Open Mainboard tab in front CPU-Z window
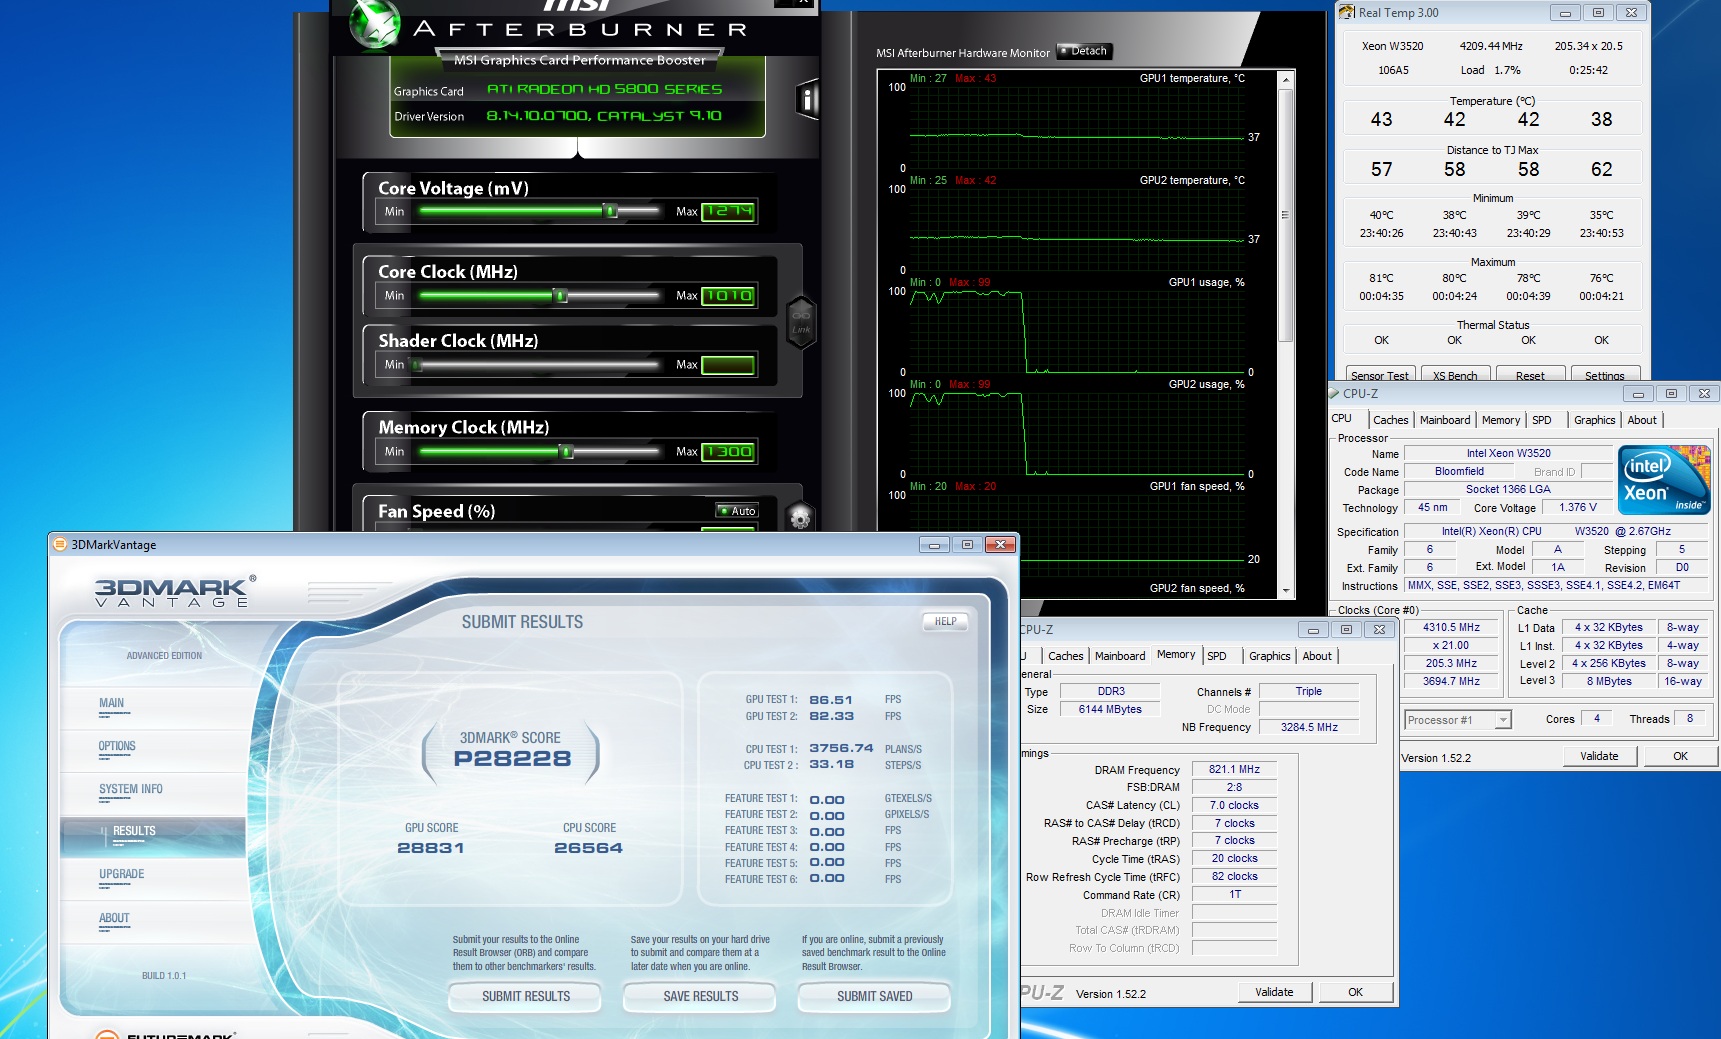The image size is (1721, 1039). click(1445, 420)
